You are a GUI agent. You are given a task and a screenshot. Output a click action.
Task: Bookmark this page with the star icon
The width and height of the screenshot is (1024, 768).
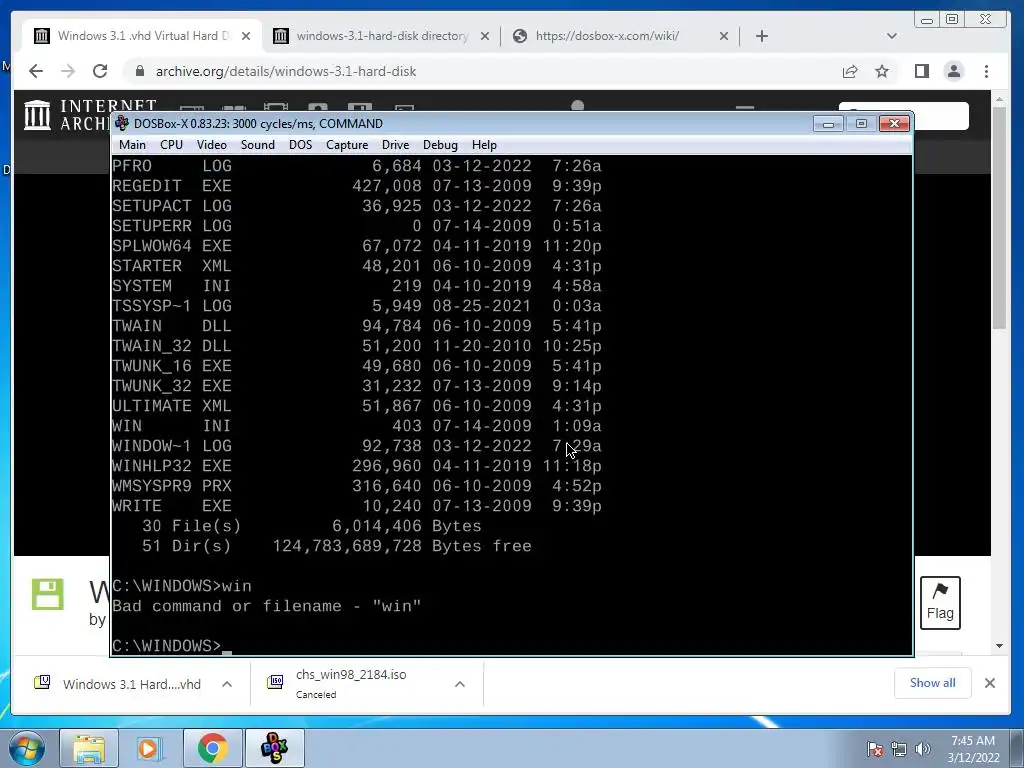882,71
